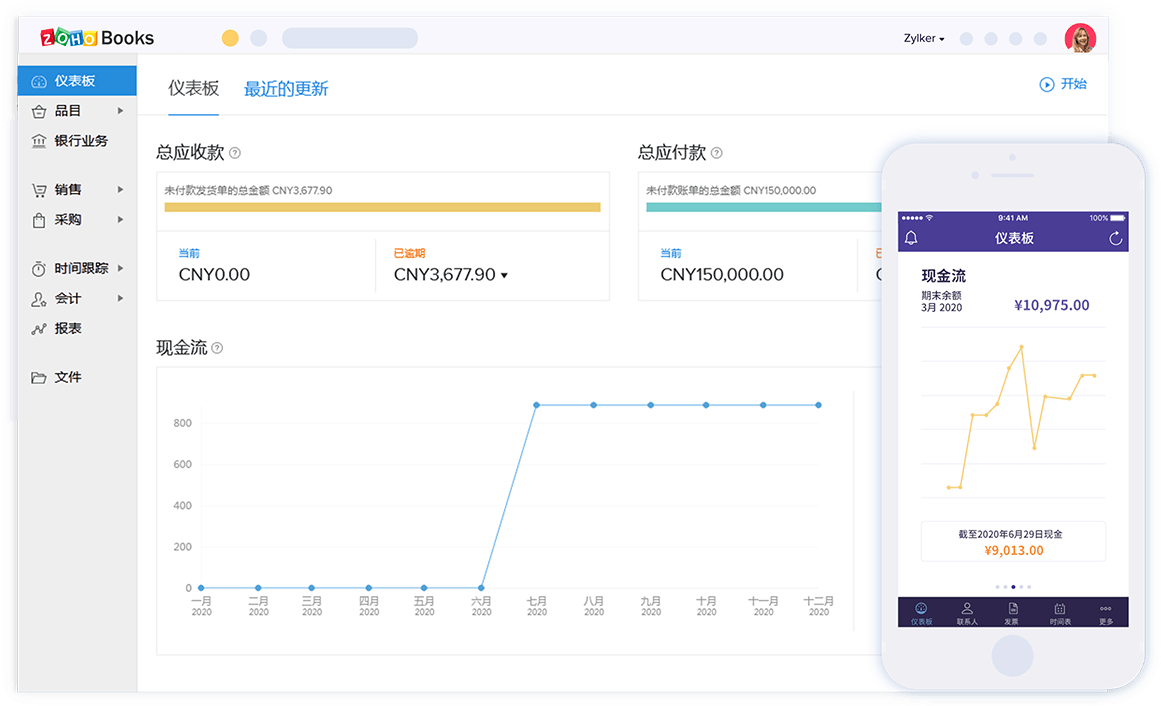The image size is (1161, 706).
Task: Open the 文件 folder icon in sidebar
Action: click(x=39, y=378)
